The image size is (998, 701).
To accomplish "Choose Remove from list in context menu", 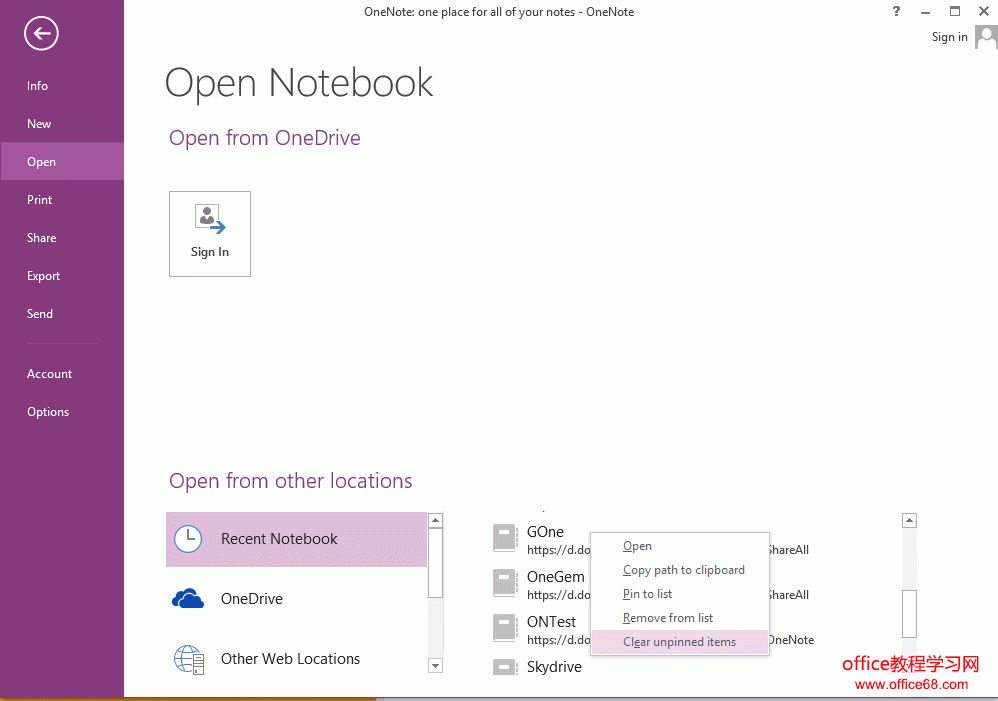I will [x=680, y=618].
